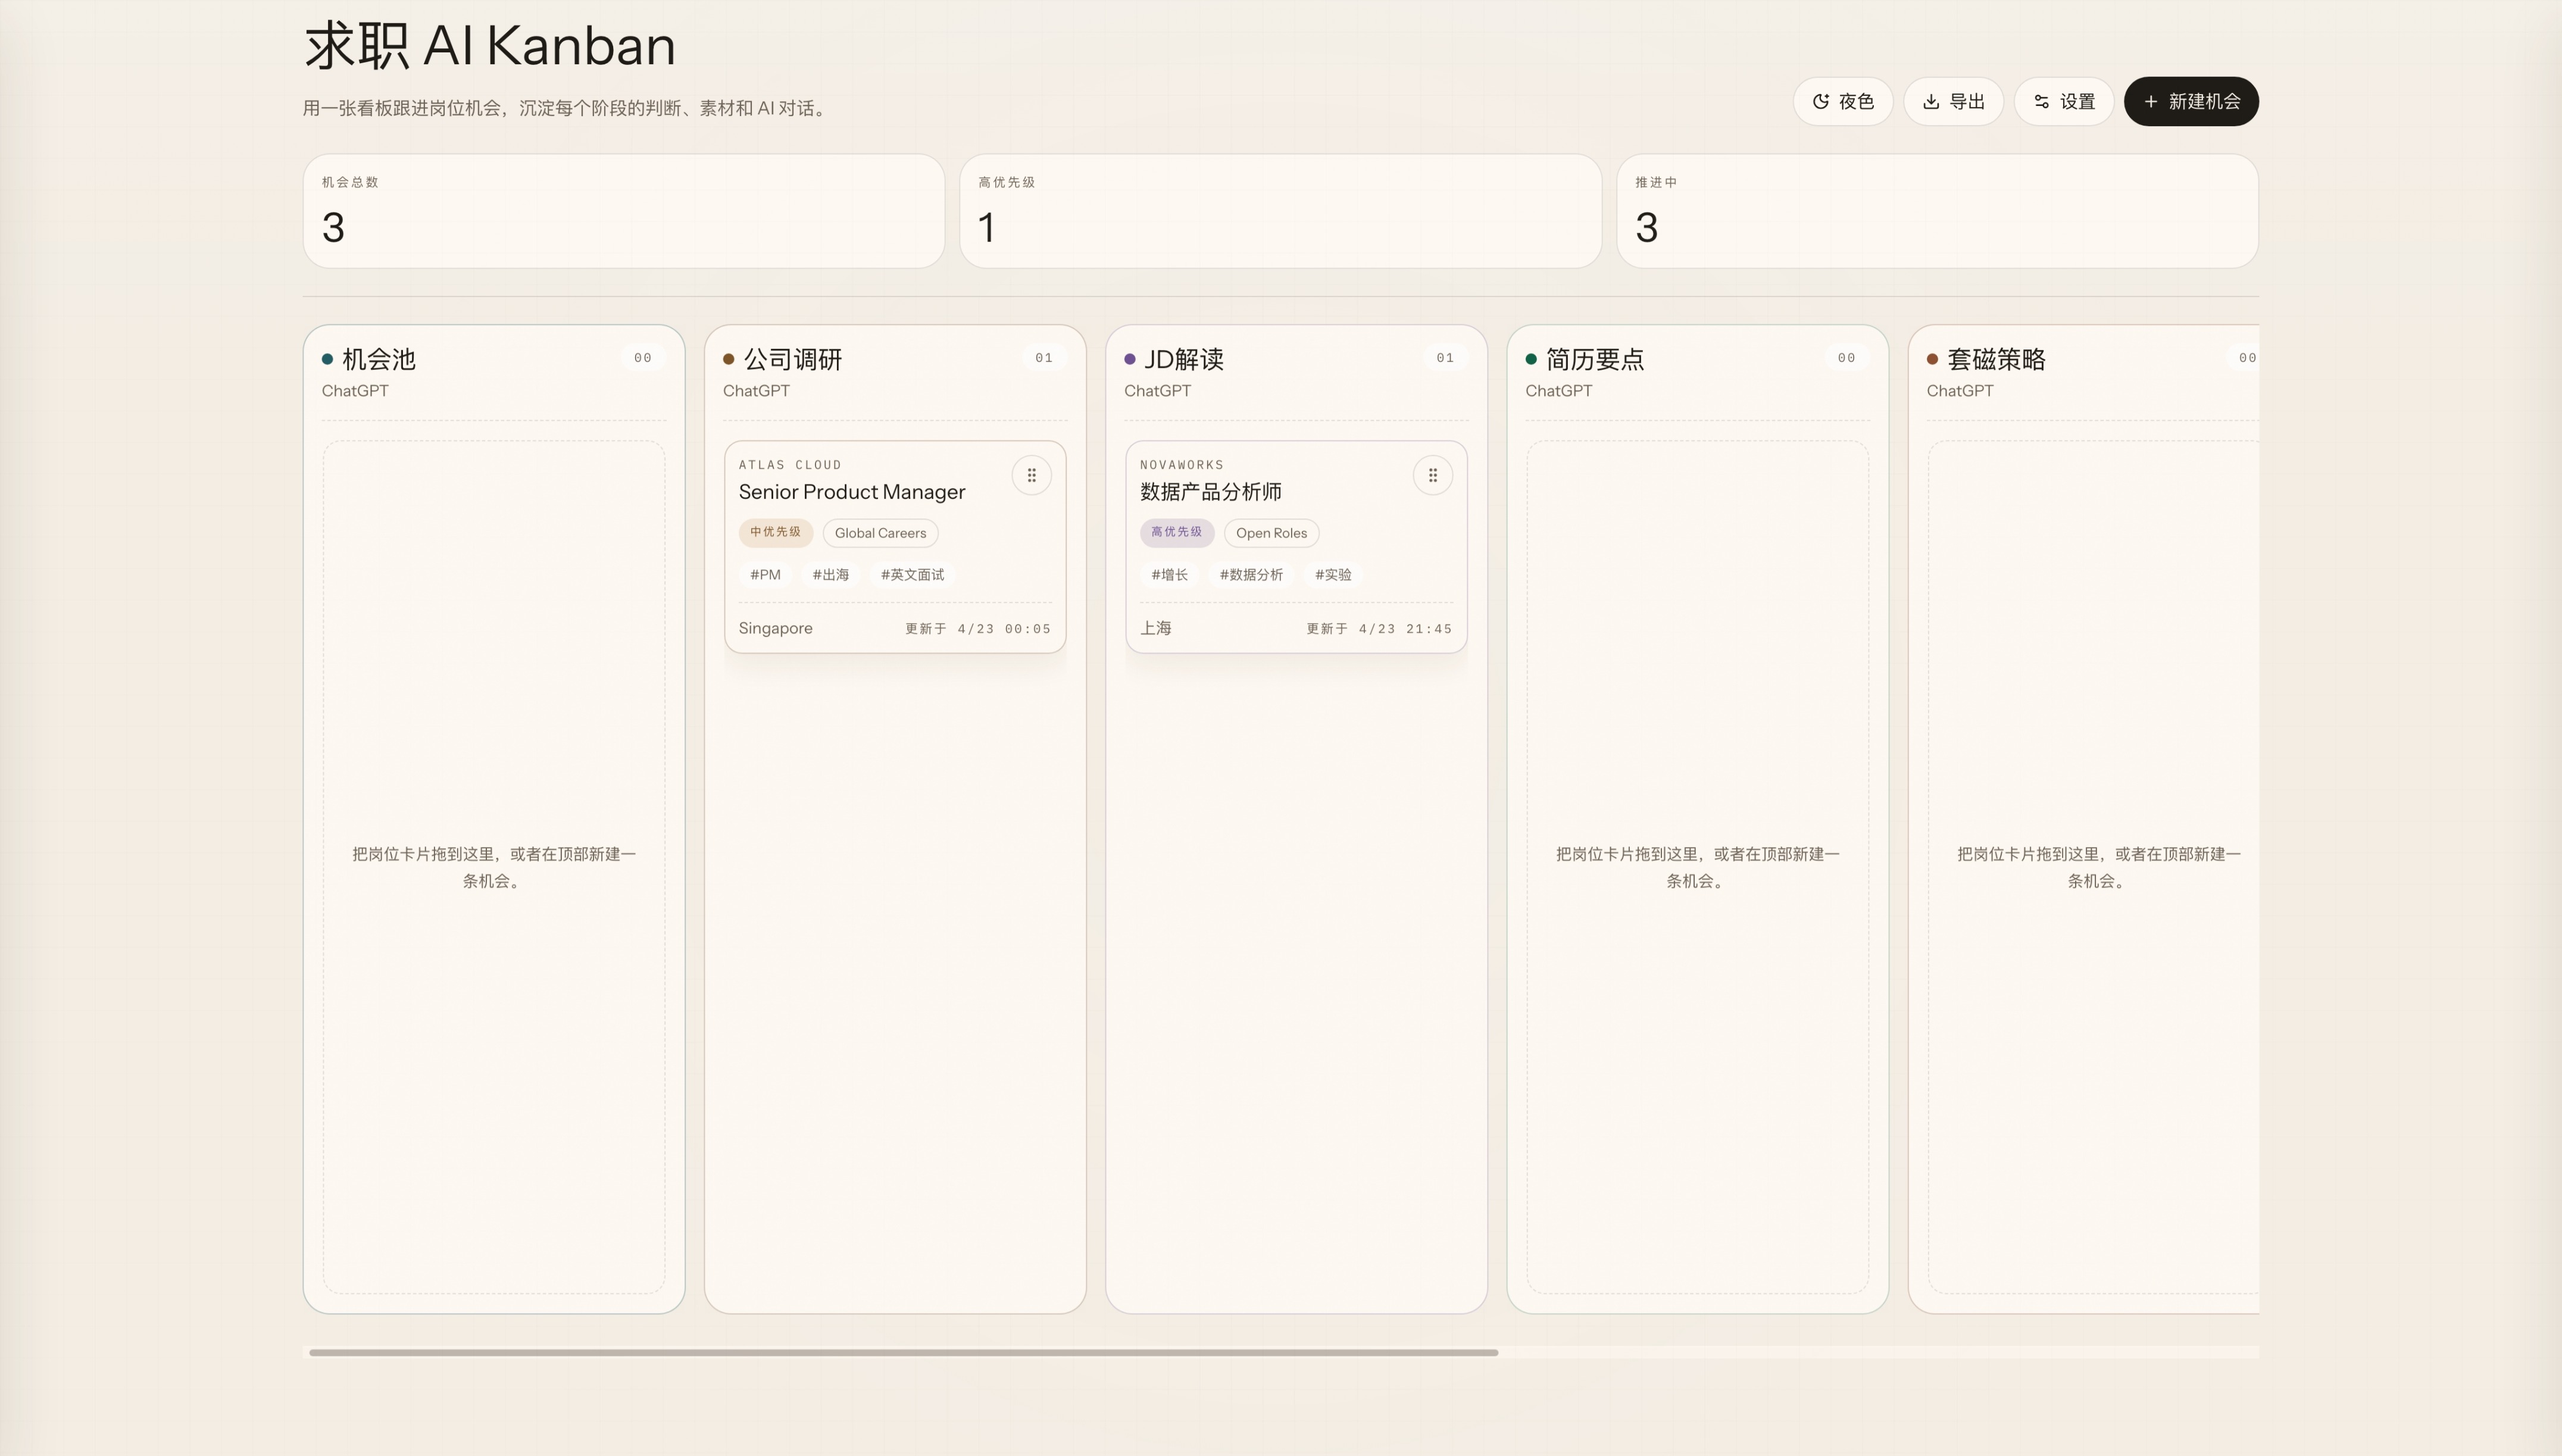2562x1456 pixels.
Task: Click the 中优先级 priority badge
Action: 776,532
